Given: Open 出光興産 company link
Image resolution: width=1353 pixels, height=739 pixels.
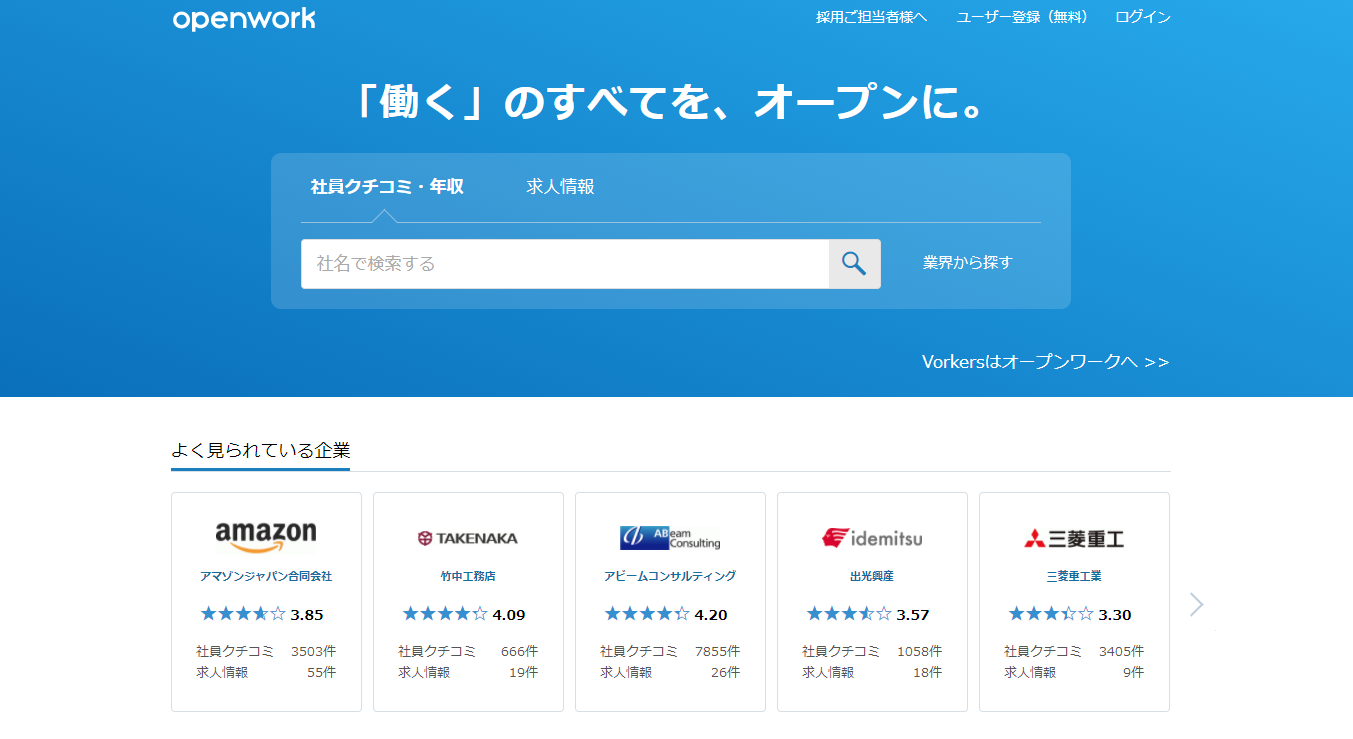Looking at the screenshot, I should [872, 576].
